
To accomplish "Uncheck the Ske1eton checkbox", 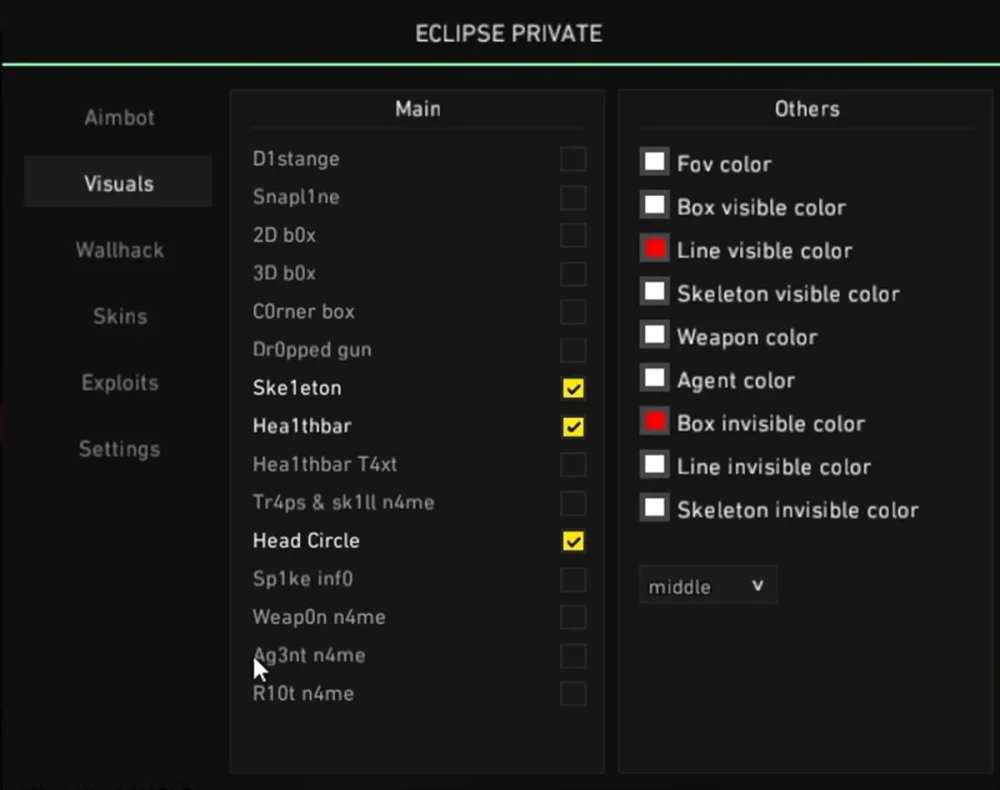I will pyautogui.click(x=573, y=388).
